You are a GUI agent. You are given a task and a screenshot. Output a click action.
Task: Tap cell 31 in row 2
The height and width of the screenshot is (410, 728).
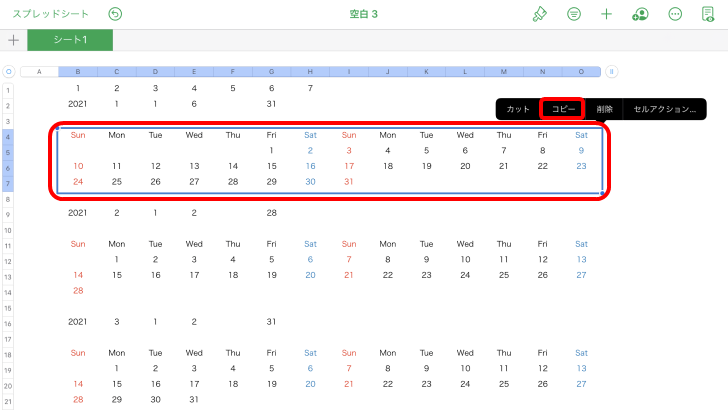tap(272, 104)
